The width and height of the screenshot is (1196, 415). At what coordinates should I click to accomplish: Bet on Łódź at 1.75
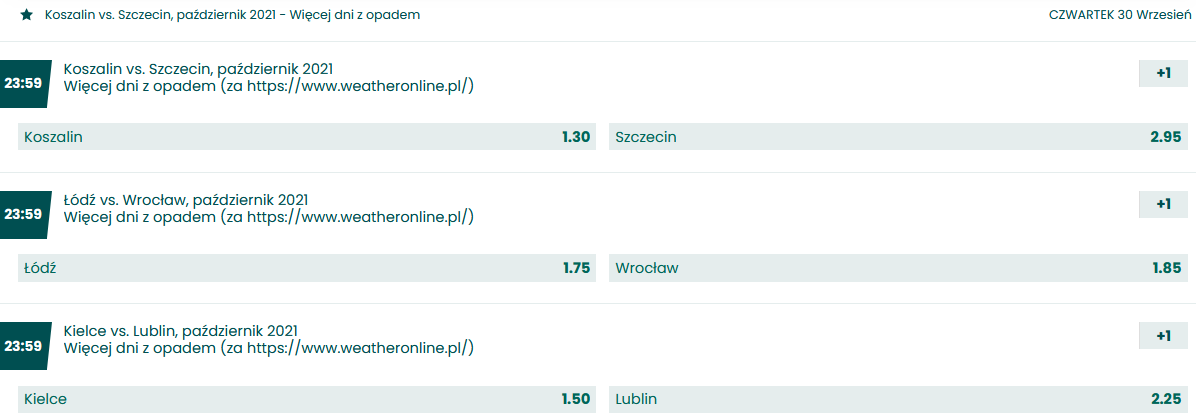tap(306, 268)
